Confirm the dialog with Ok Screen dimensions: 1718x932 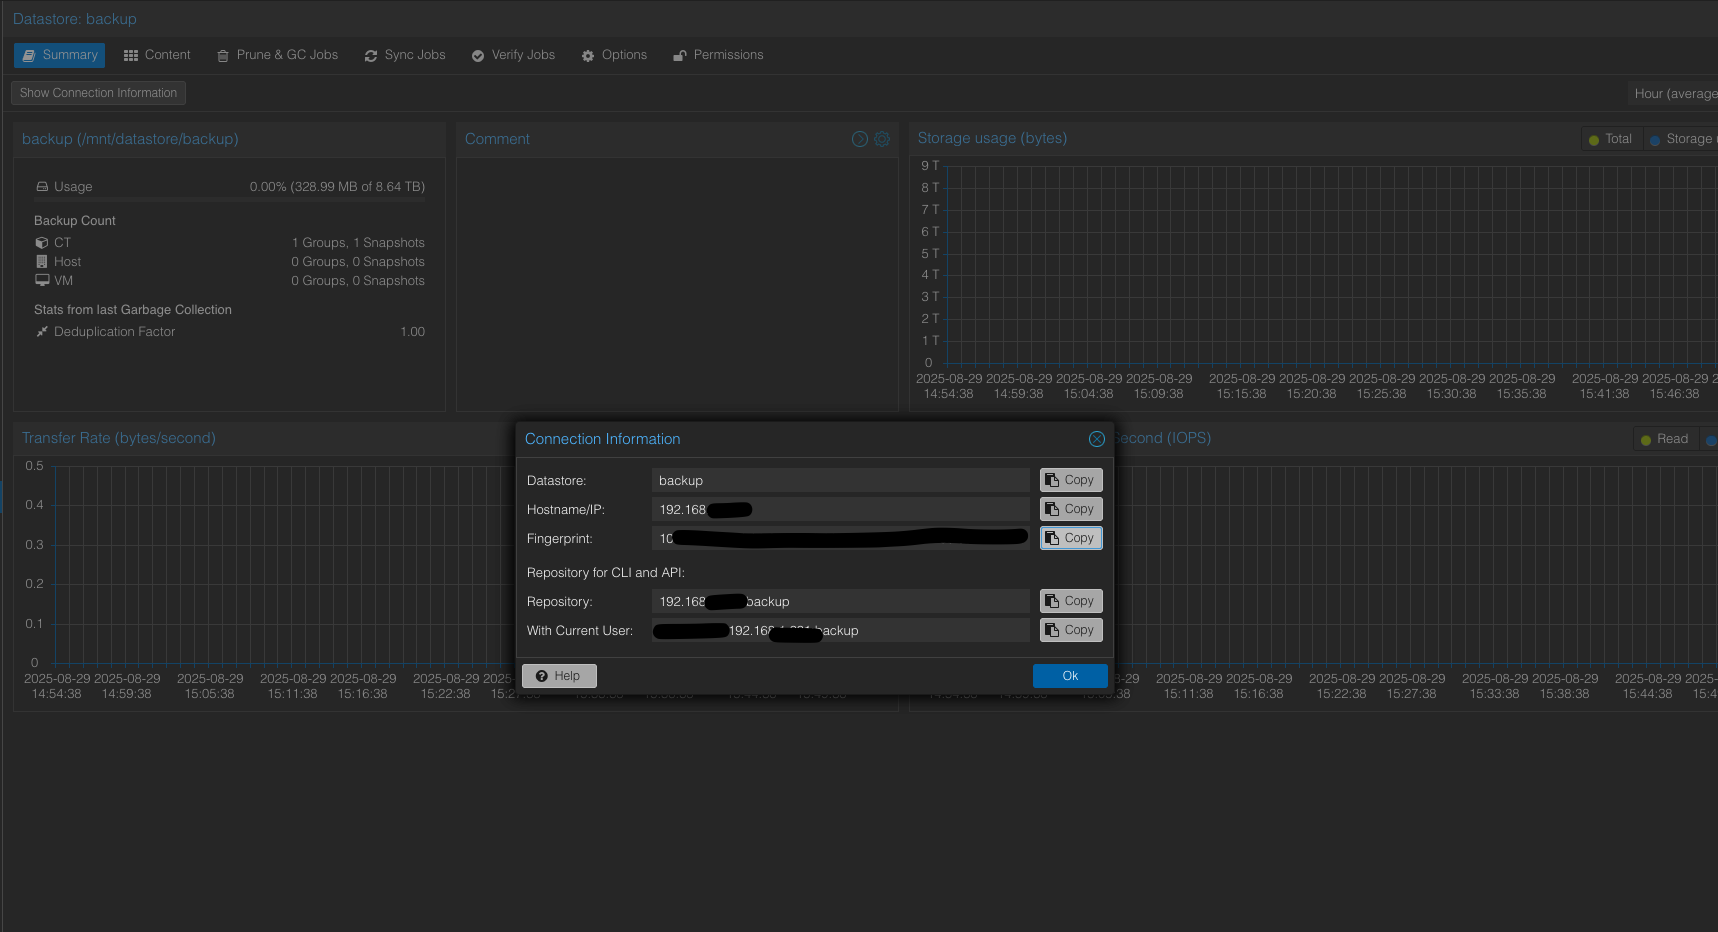coord(1070,676)
